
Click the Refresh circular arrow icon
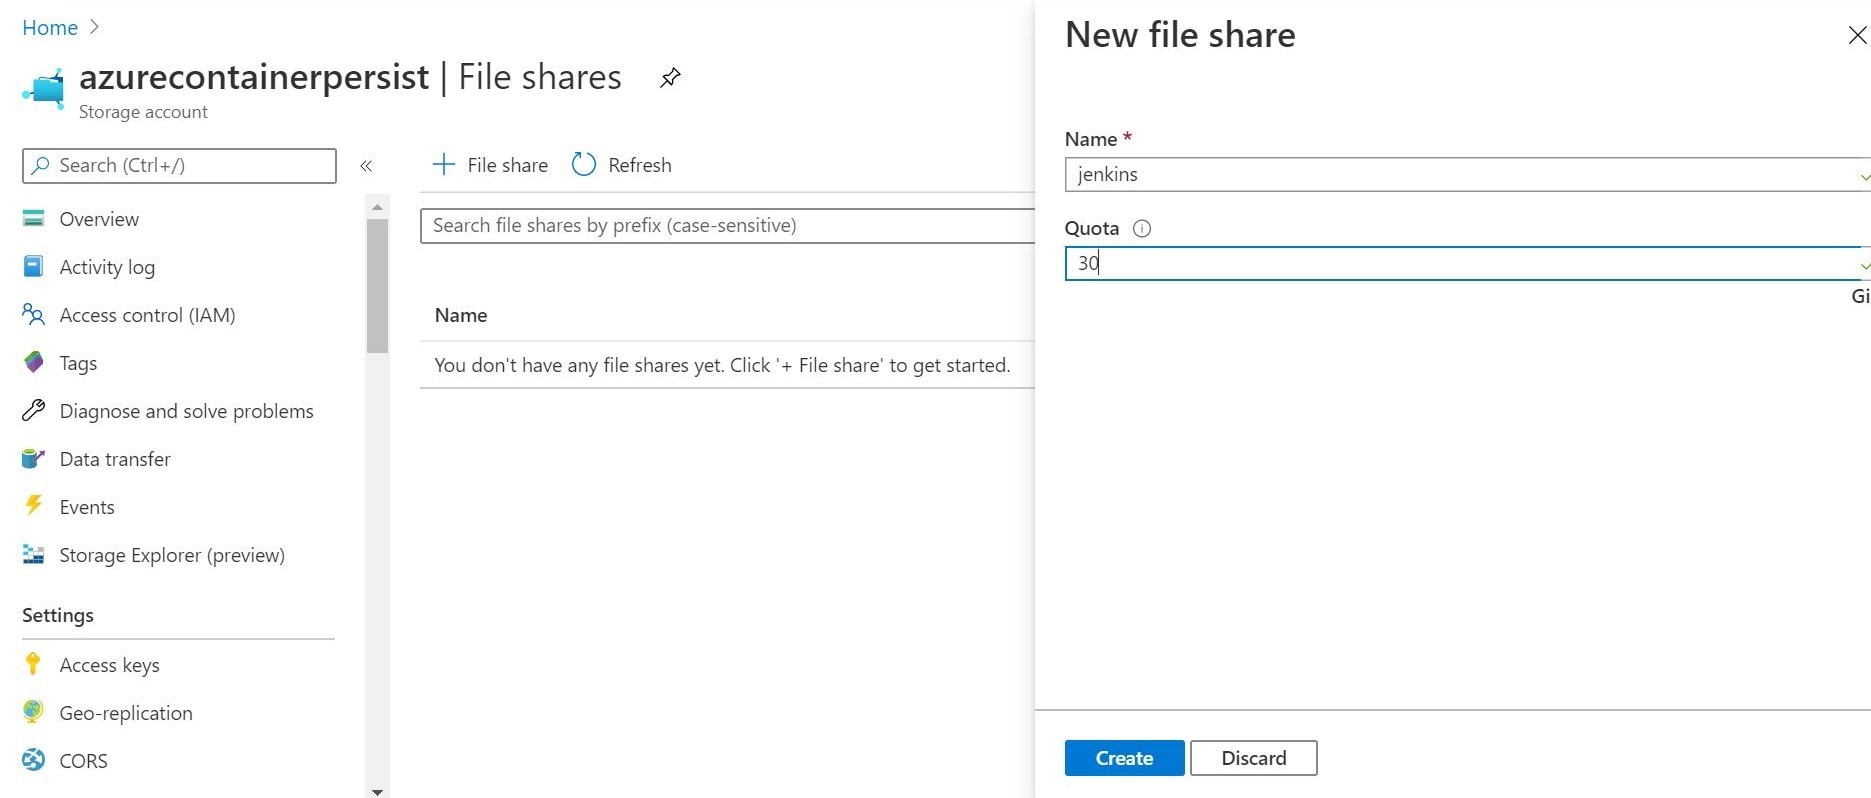(584, 164)
